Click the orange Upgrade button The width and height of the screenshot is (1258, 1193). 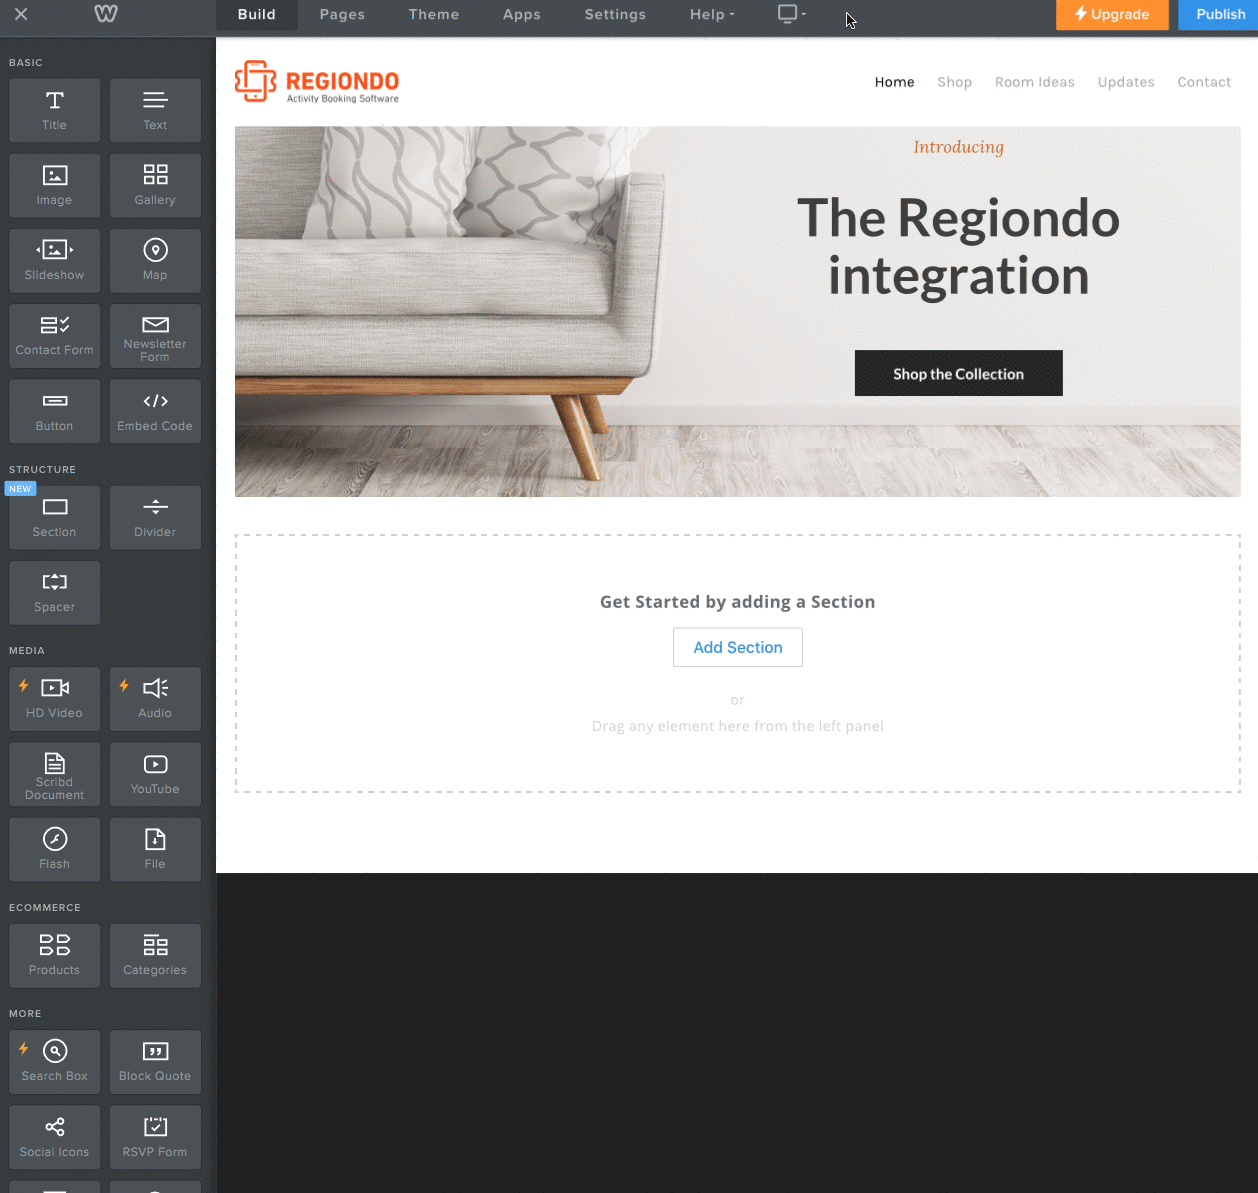pyautogui.click(x=1112, y=14)
